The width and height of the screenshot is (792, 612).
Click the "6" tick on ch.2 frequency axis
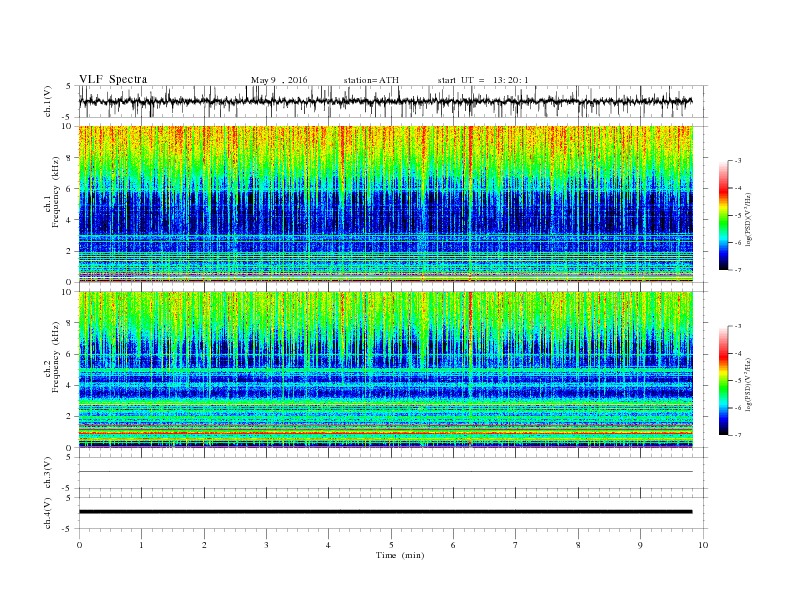click(x=69, y=354)
